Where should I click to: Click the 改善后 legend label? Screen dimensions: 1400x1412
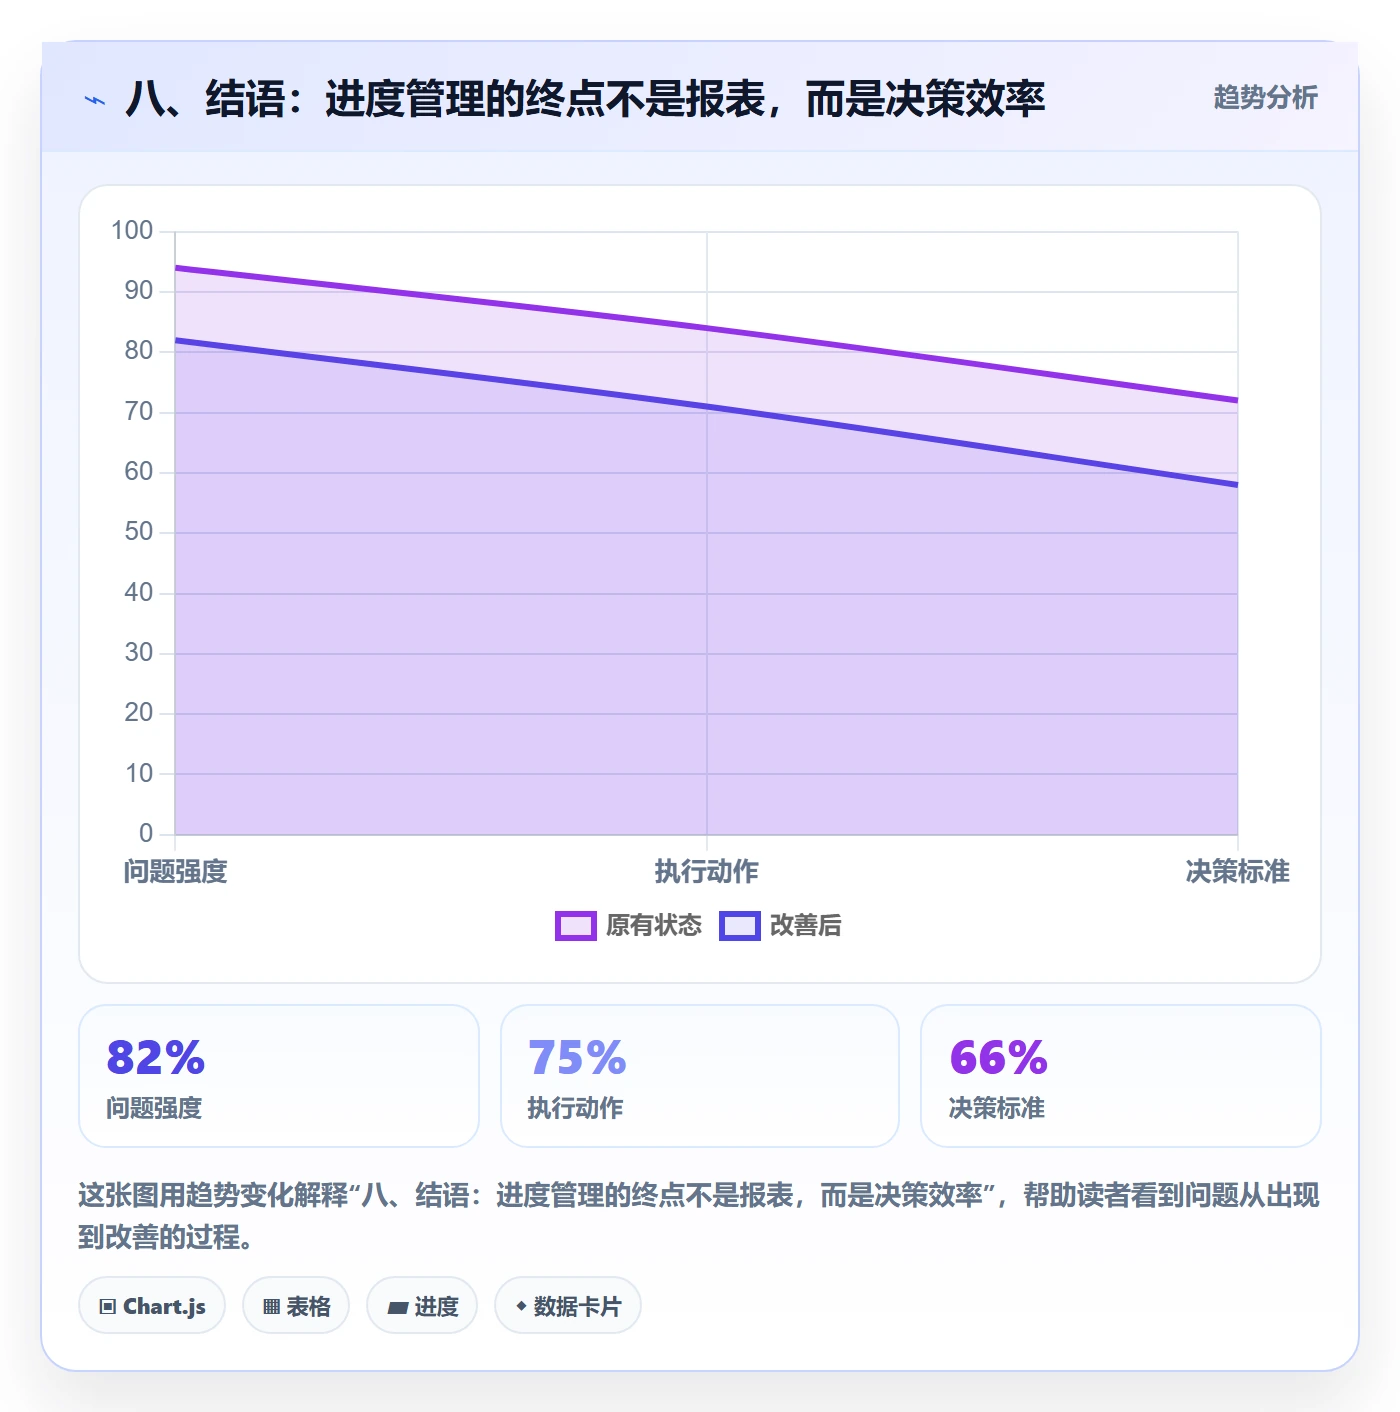tap(806, 926)
